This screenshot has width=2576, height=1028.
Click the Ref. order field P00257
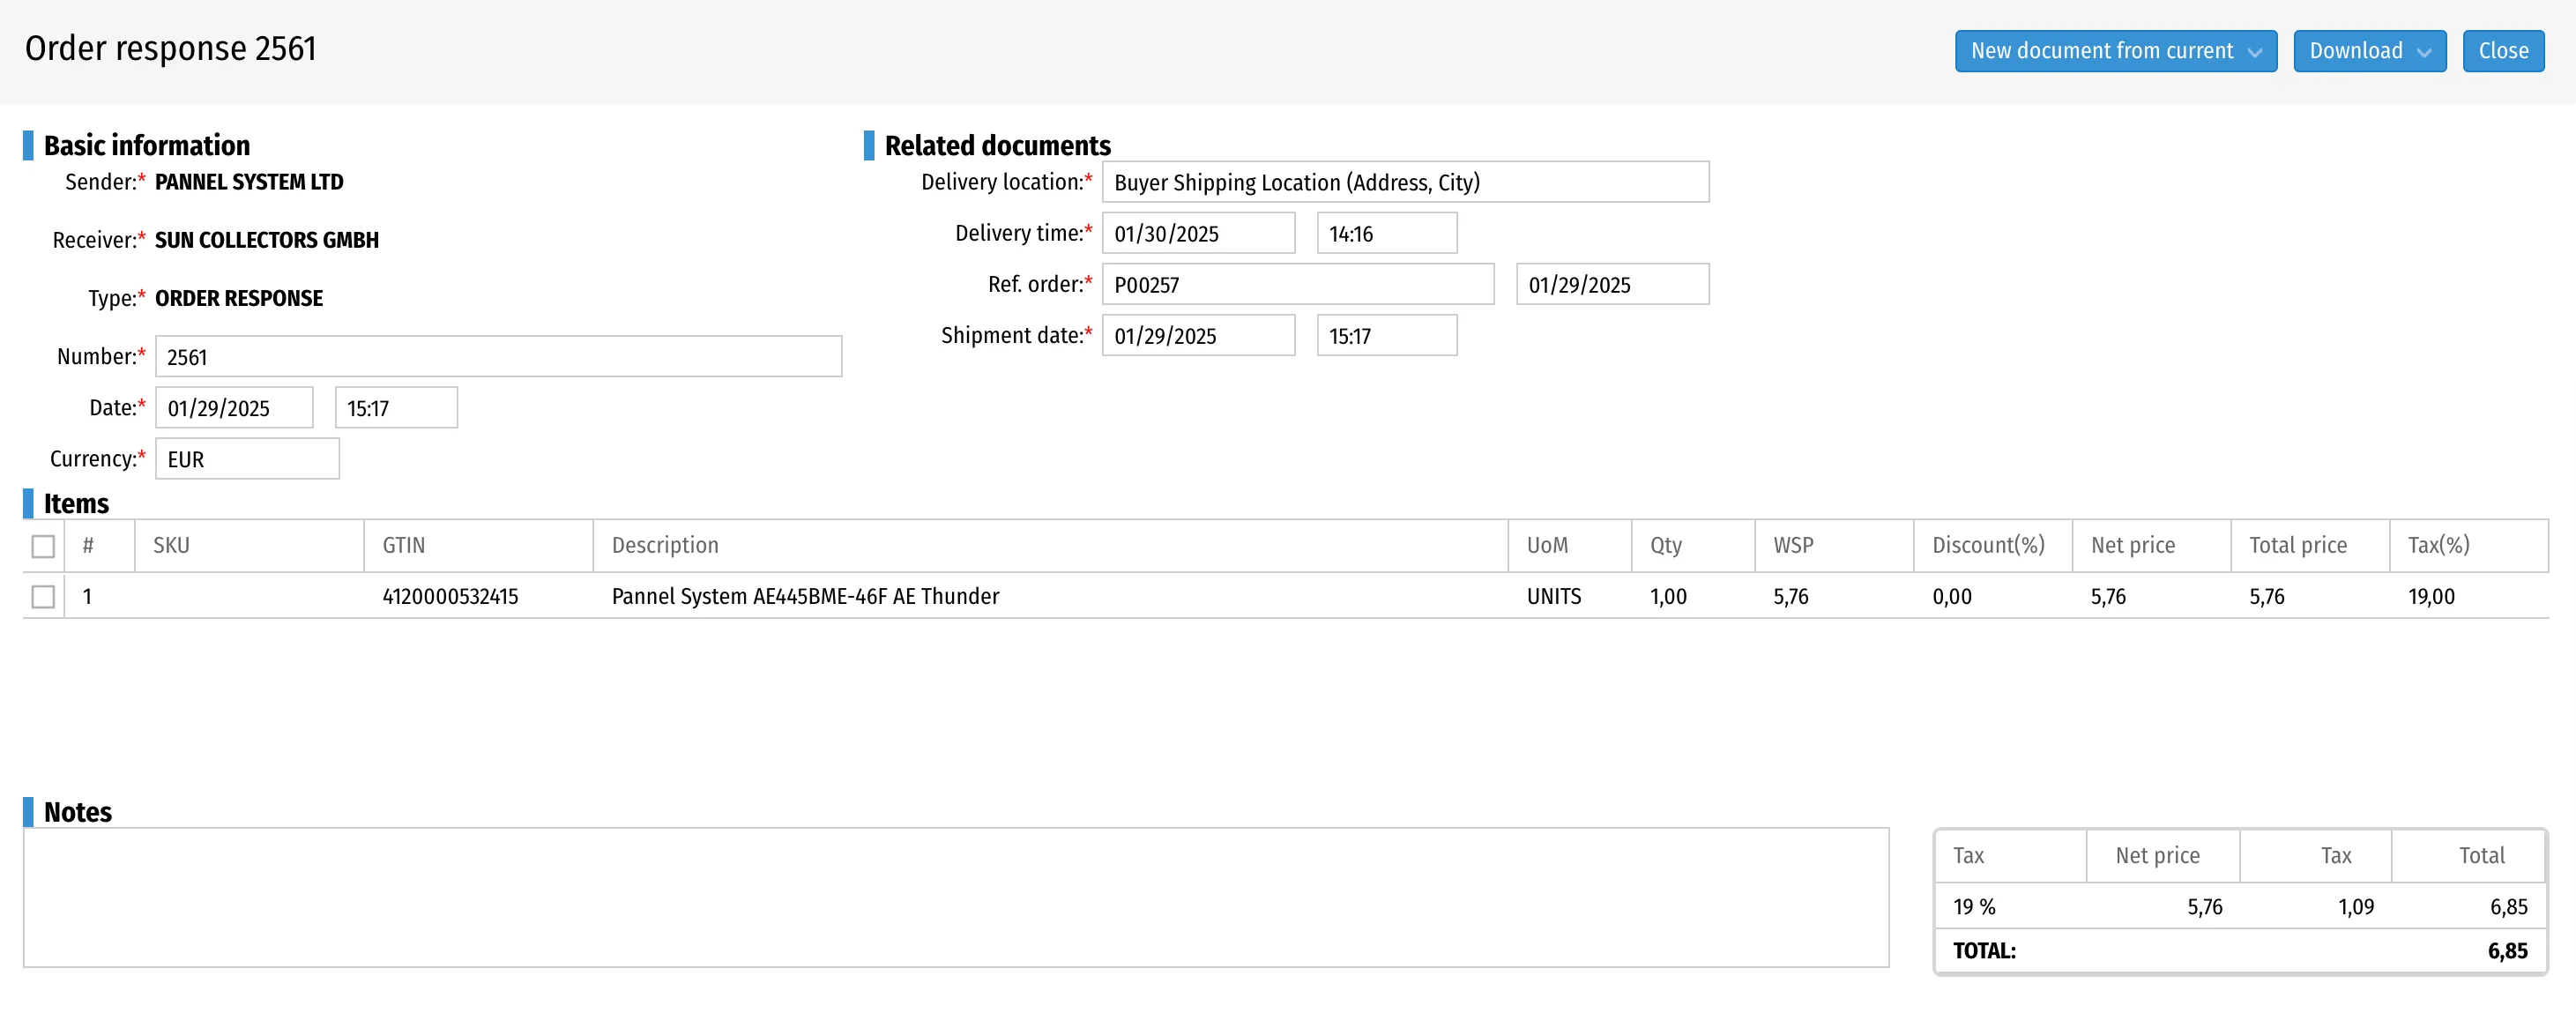pos(1297,284)
